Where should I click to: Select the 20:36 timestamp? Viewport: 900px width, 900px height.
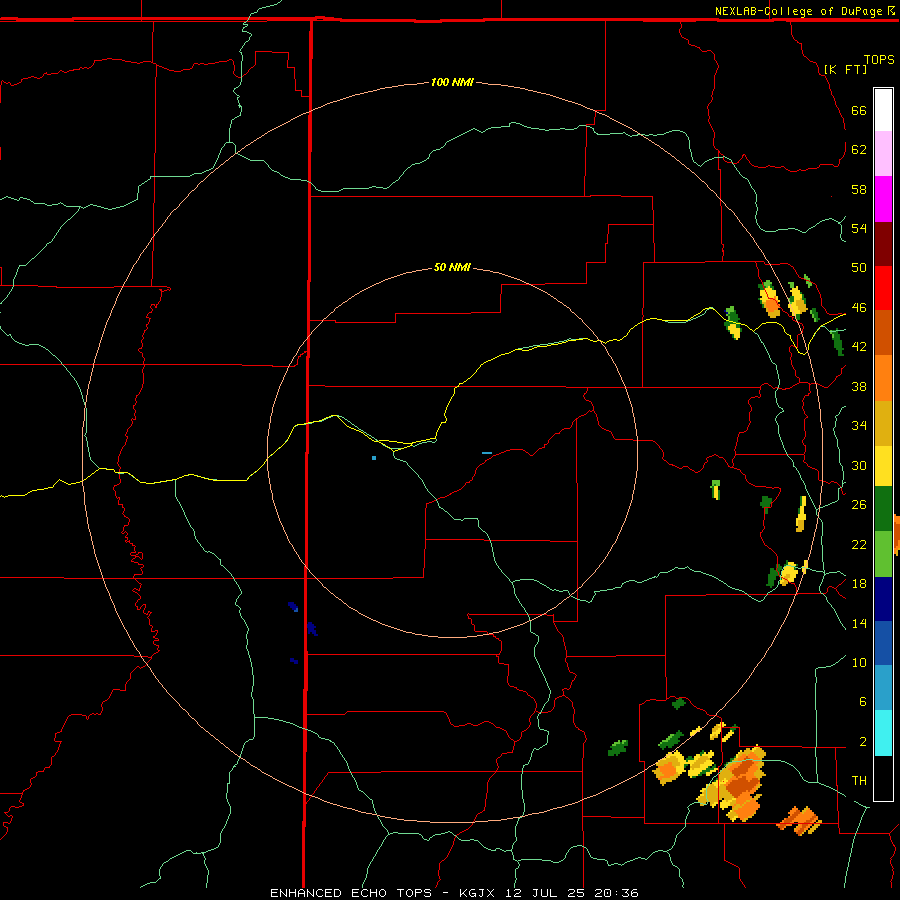(617, 893)
